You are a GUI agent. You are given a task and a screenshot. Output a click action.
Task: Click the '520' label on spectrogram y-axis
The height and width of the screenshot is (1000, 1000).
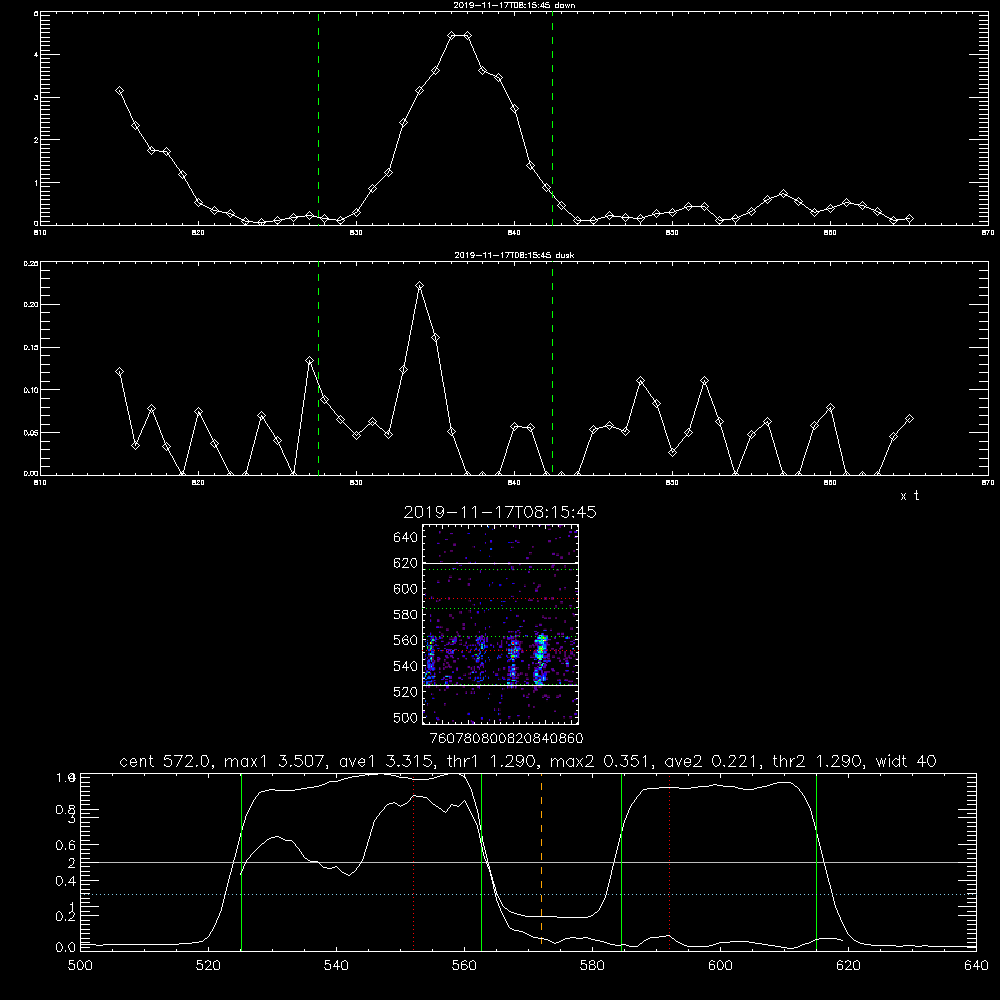point(406,692)
